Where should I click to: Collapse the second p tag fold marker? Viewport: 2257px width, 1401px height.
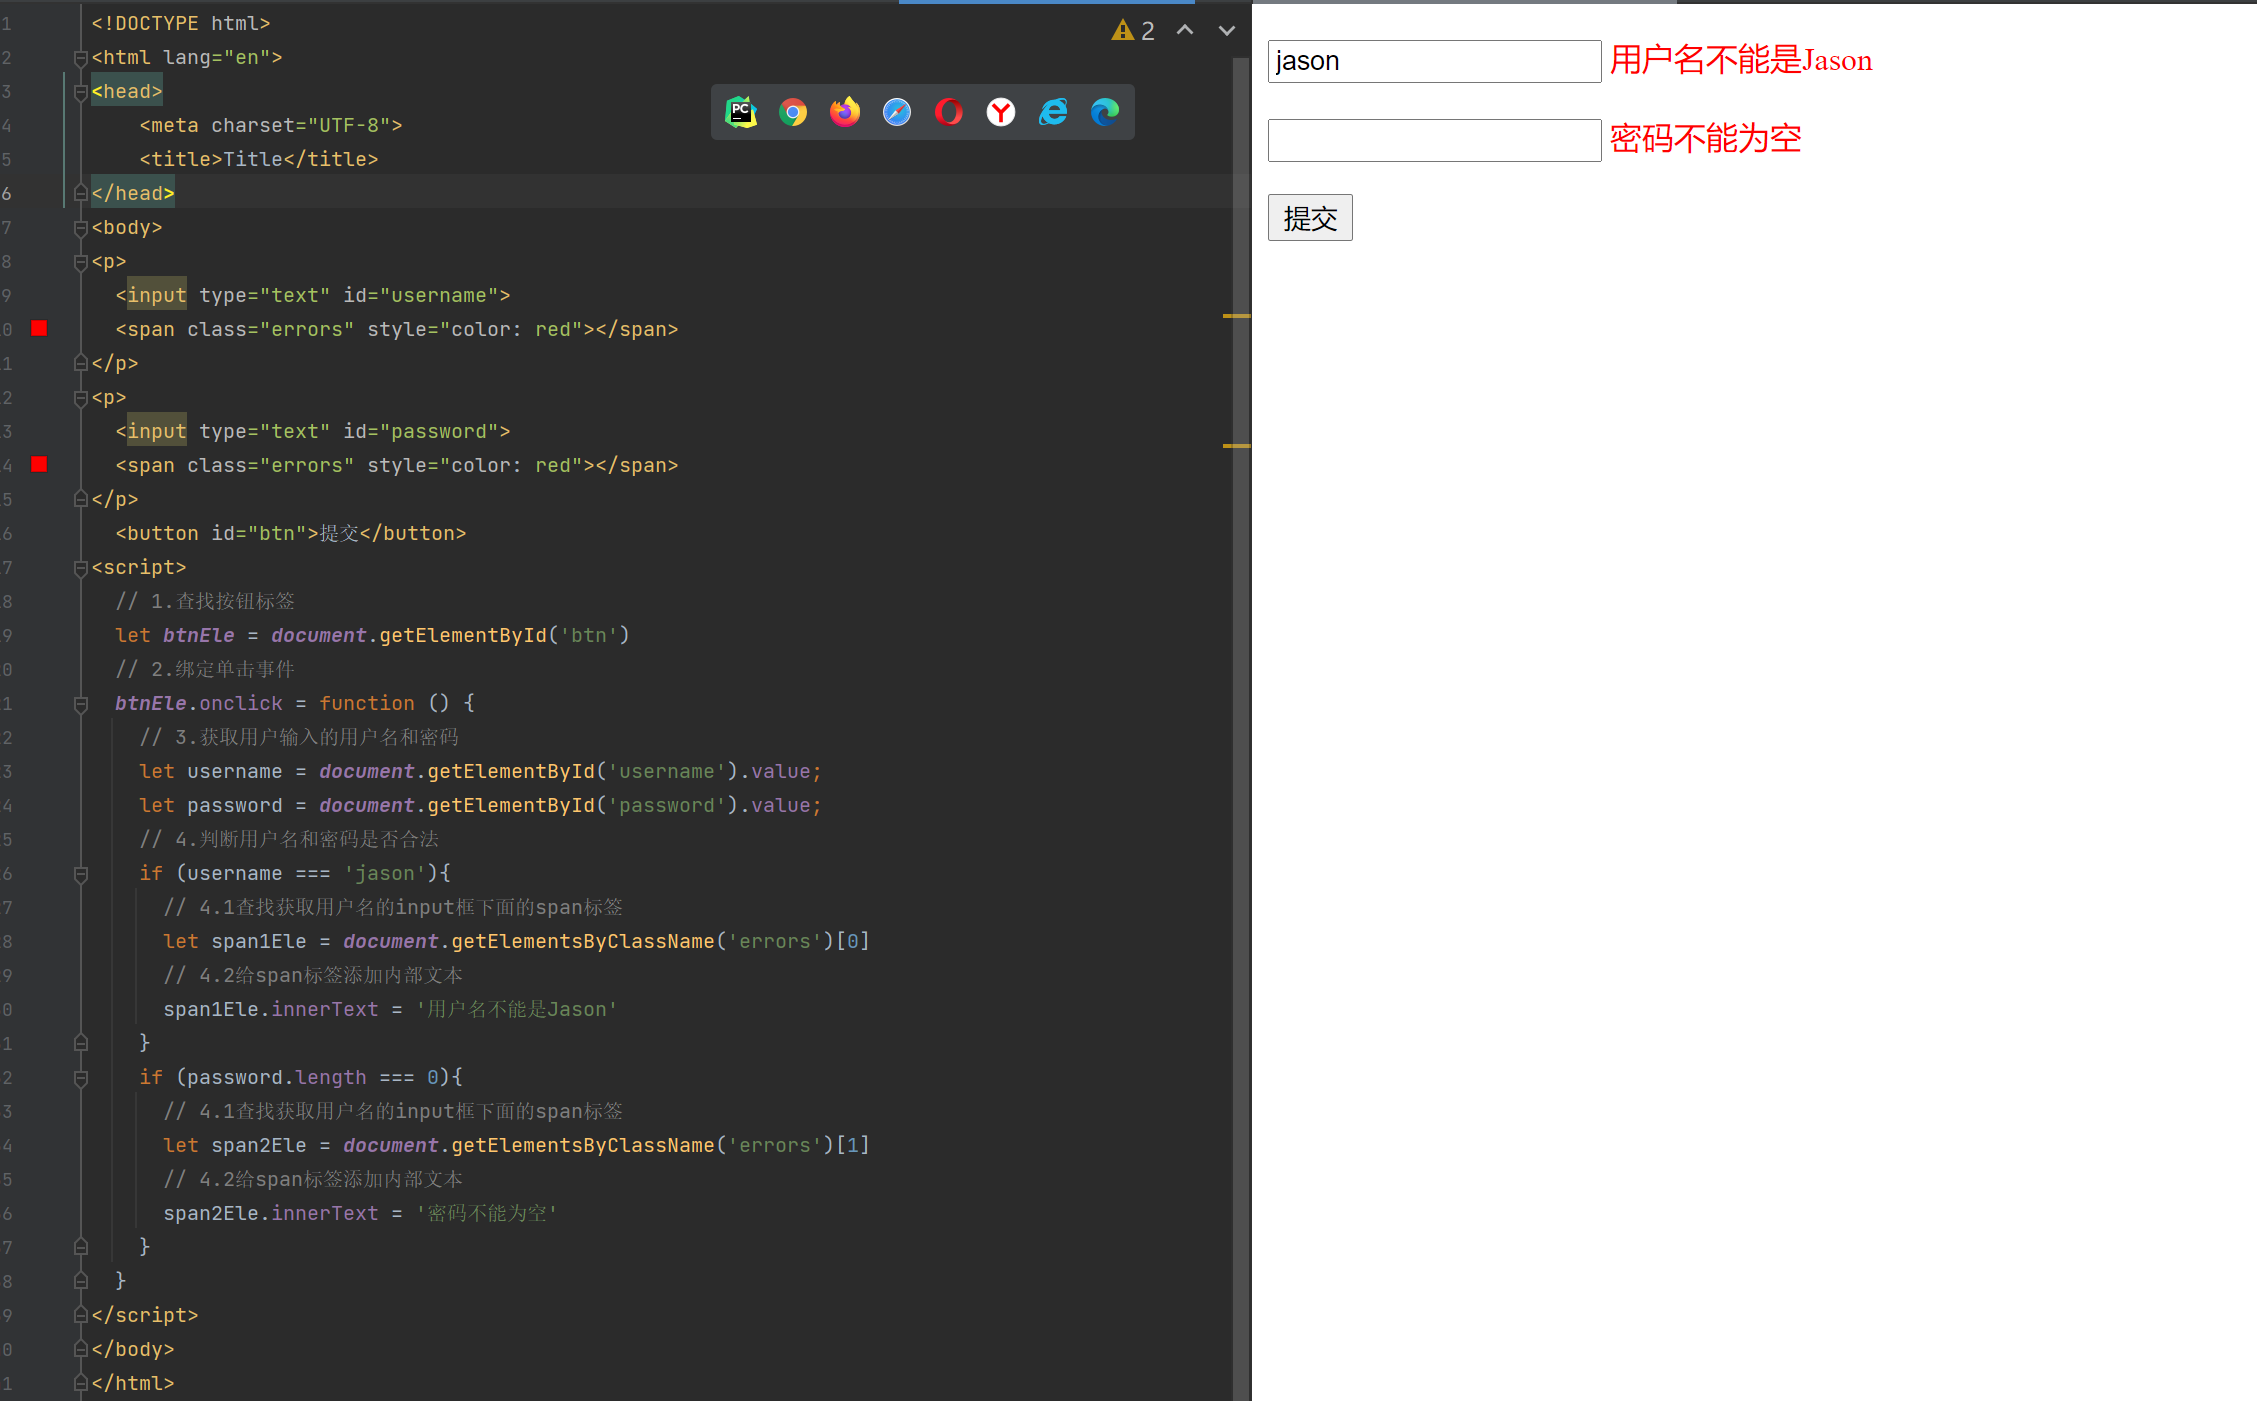pyautogui.click(x=81, y=398)
